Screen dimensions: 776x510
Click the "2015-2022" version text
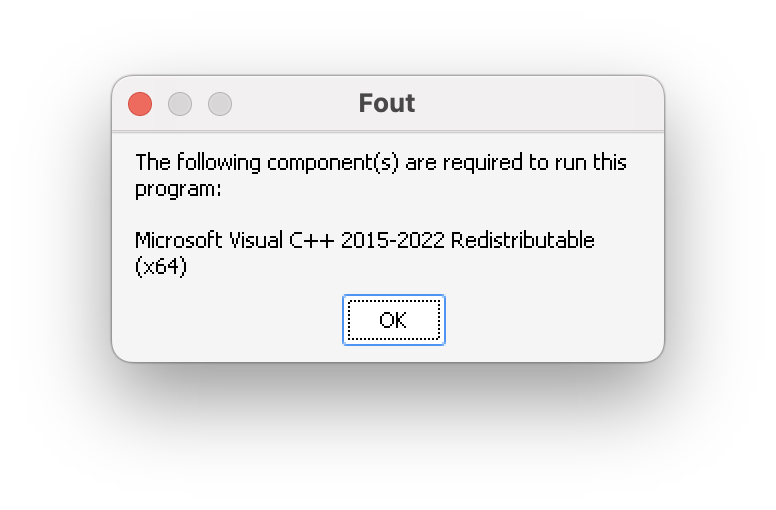coord(392,240)
